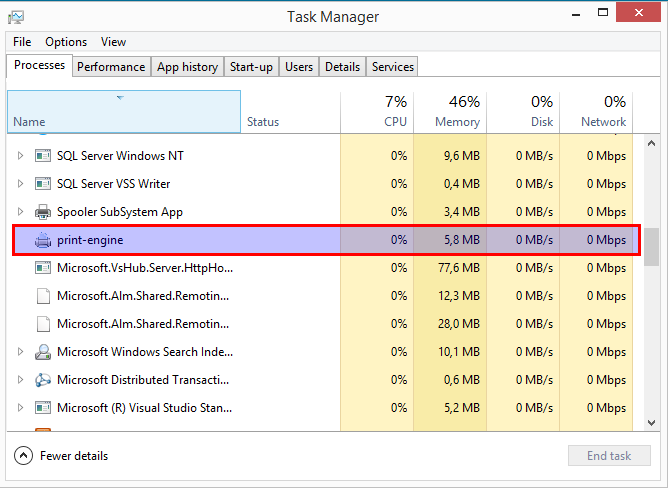Sort by the CPU column header
Image resolution: width=668 pixels, height=488 pixels.
tap(377, 112)
